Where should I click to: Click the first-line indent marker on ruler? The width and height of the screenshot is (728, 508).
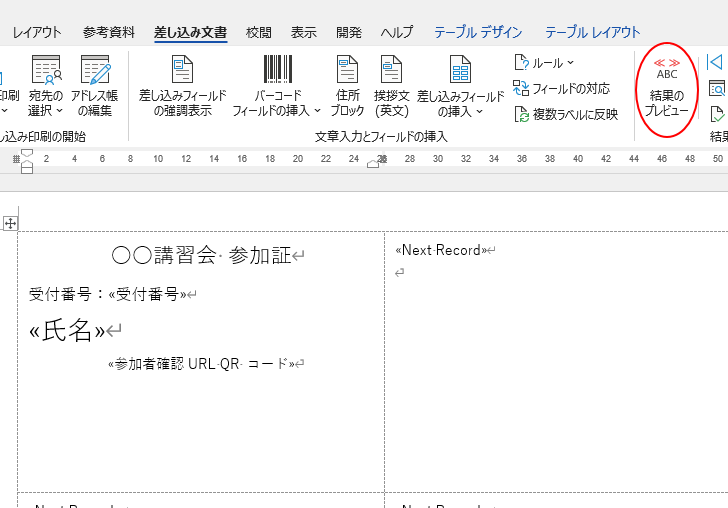27,152
